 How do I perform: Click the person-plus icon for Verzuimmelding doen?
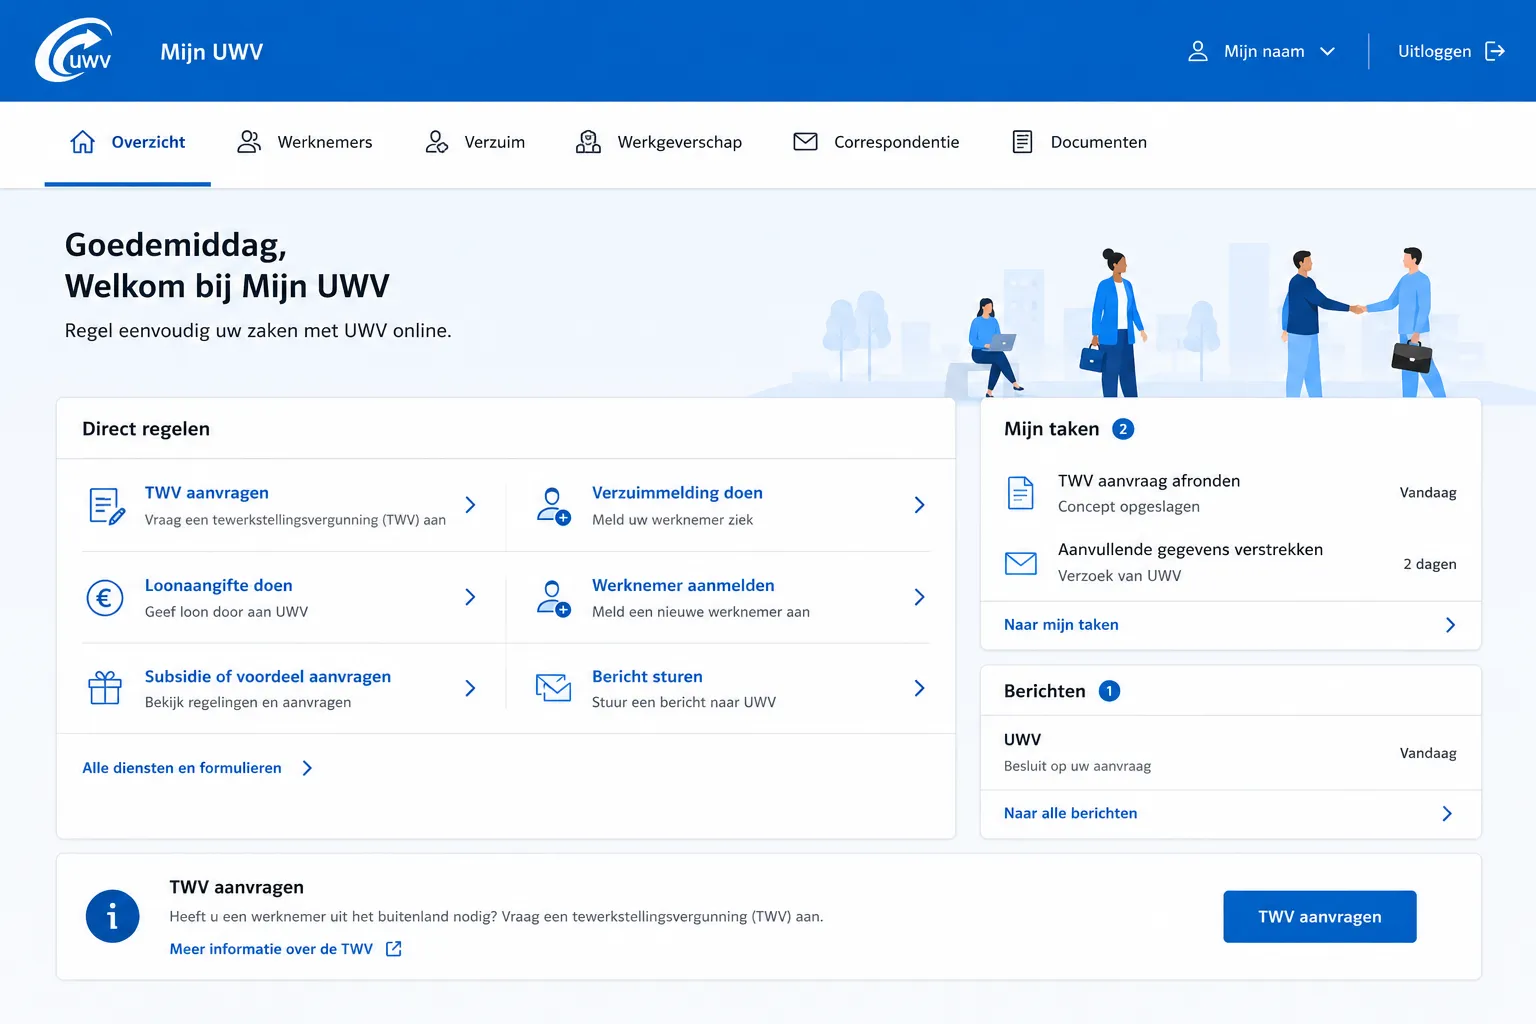553,506
